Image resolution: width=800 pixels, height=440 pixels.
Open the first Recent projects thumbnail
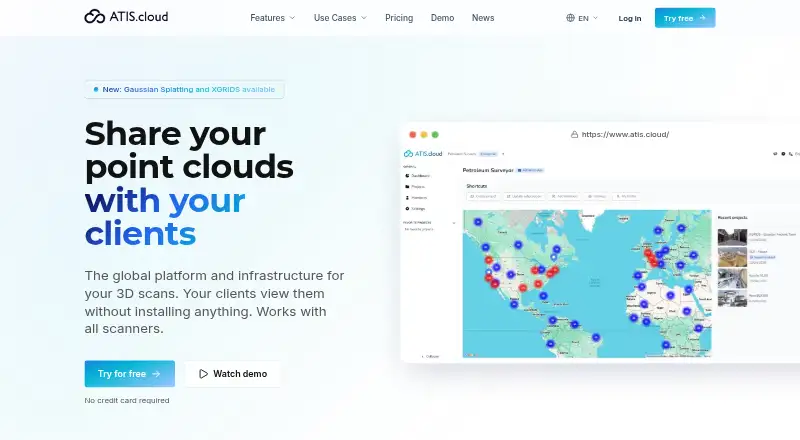pos(732,237)
